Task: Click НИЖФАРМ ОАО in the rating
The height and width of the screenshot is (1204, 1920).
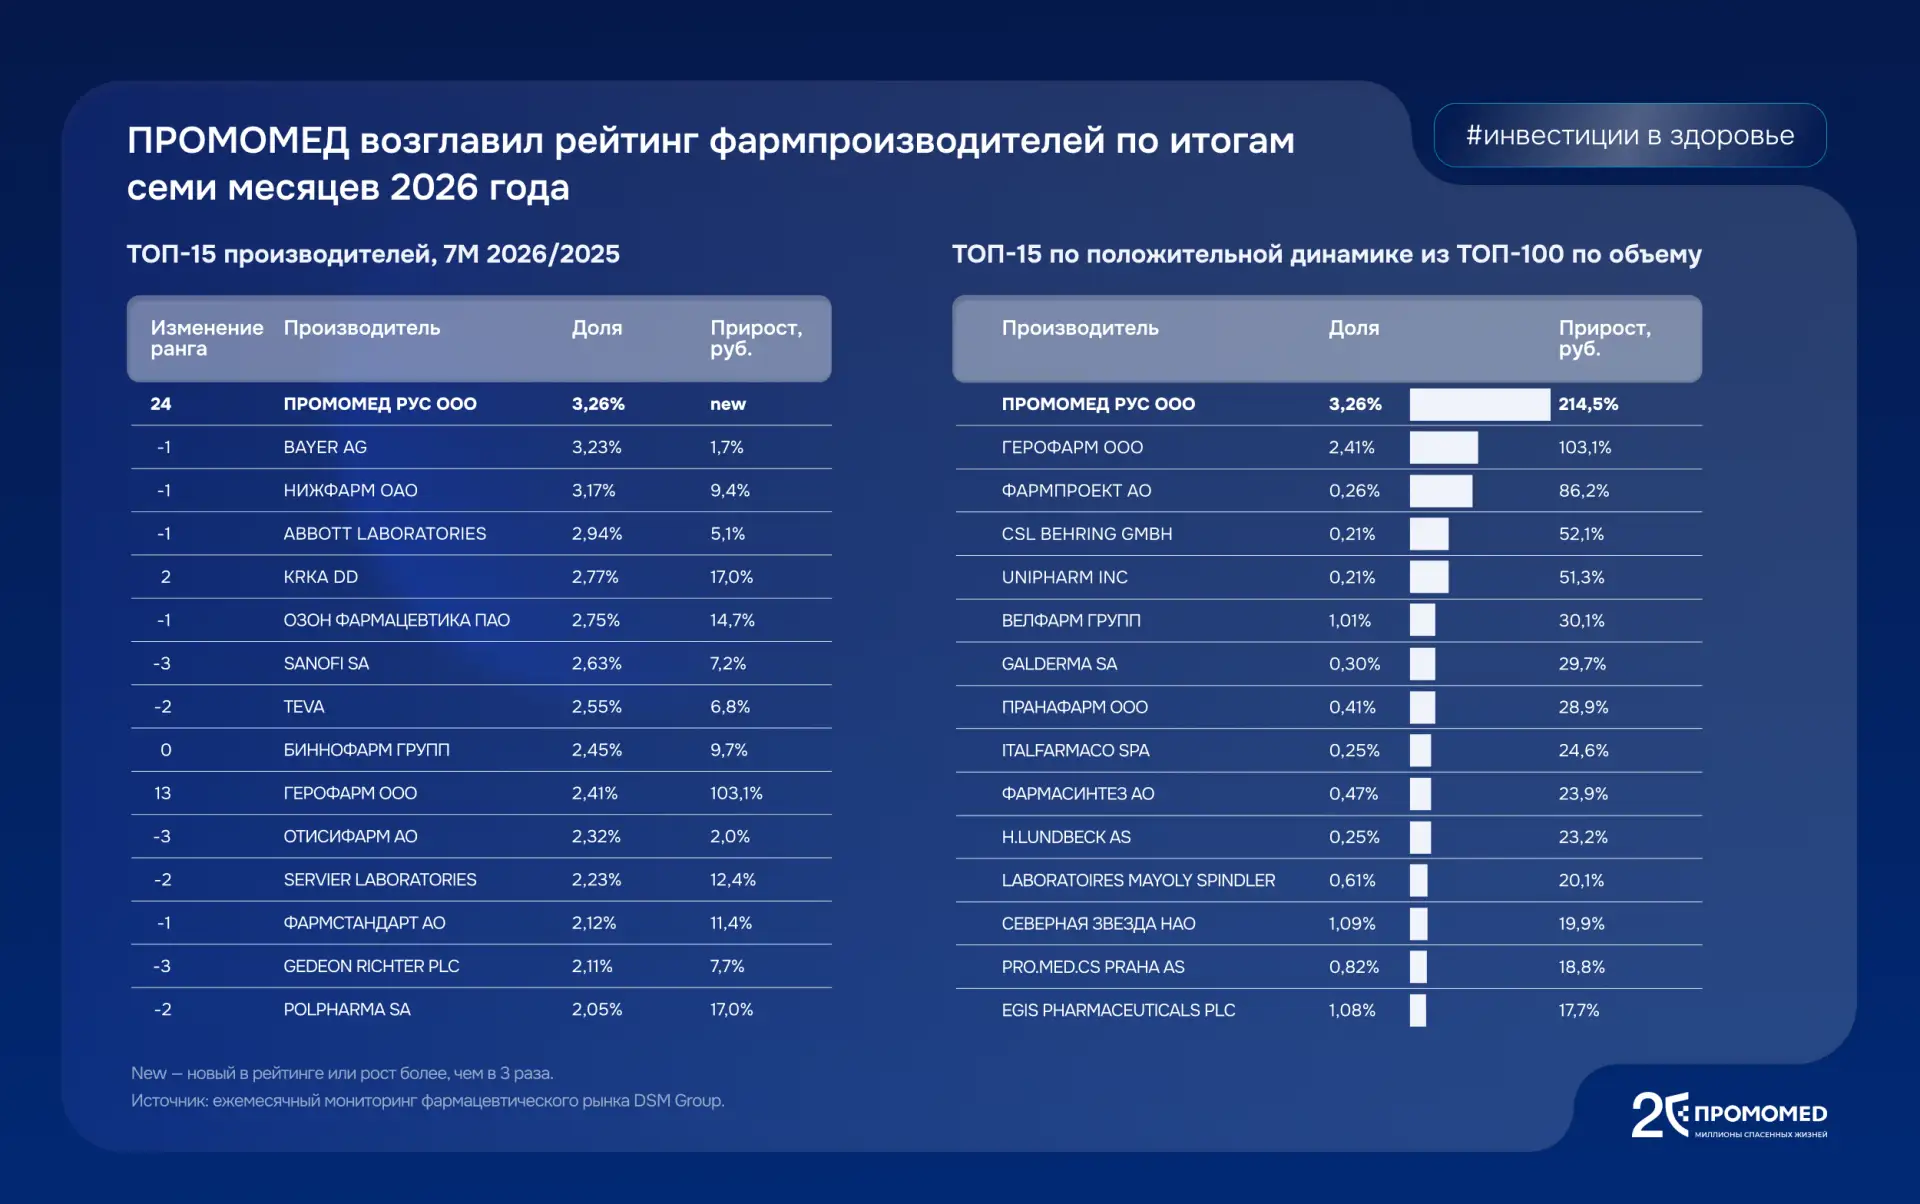Action: 350,490
